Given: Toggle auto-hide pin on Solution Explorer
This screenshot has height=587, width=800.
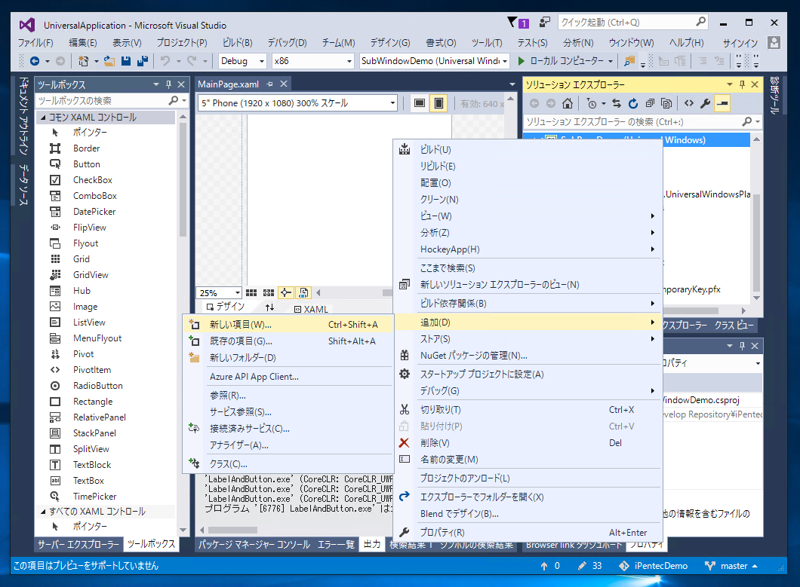Looking at the screenshot, I should pyautogui.click(x=742, y=84).
